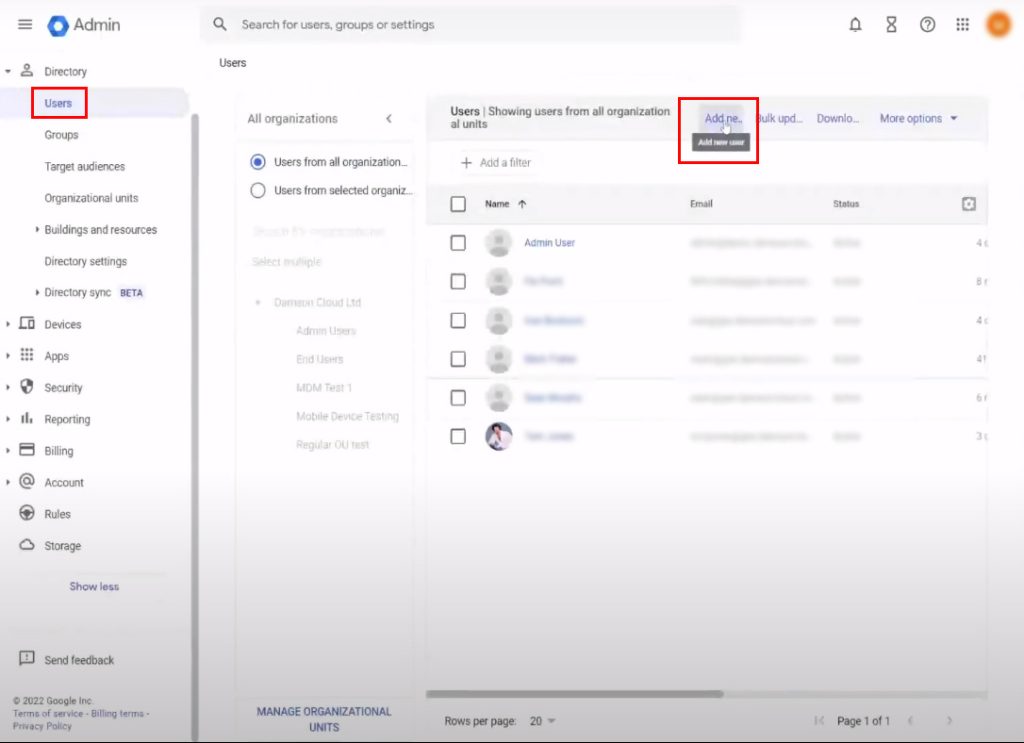Sort by Name using the arrow
The height and width of the screenshot is (743, 1024).
tap(522, 204)
